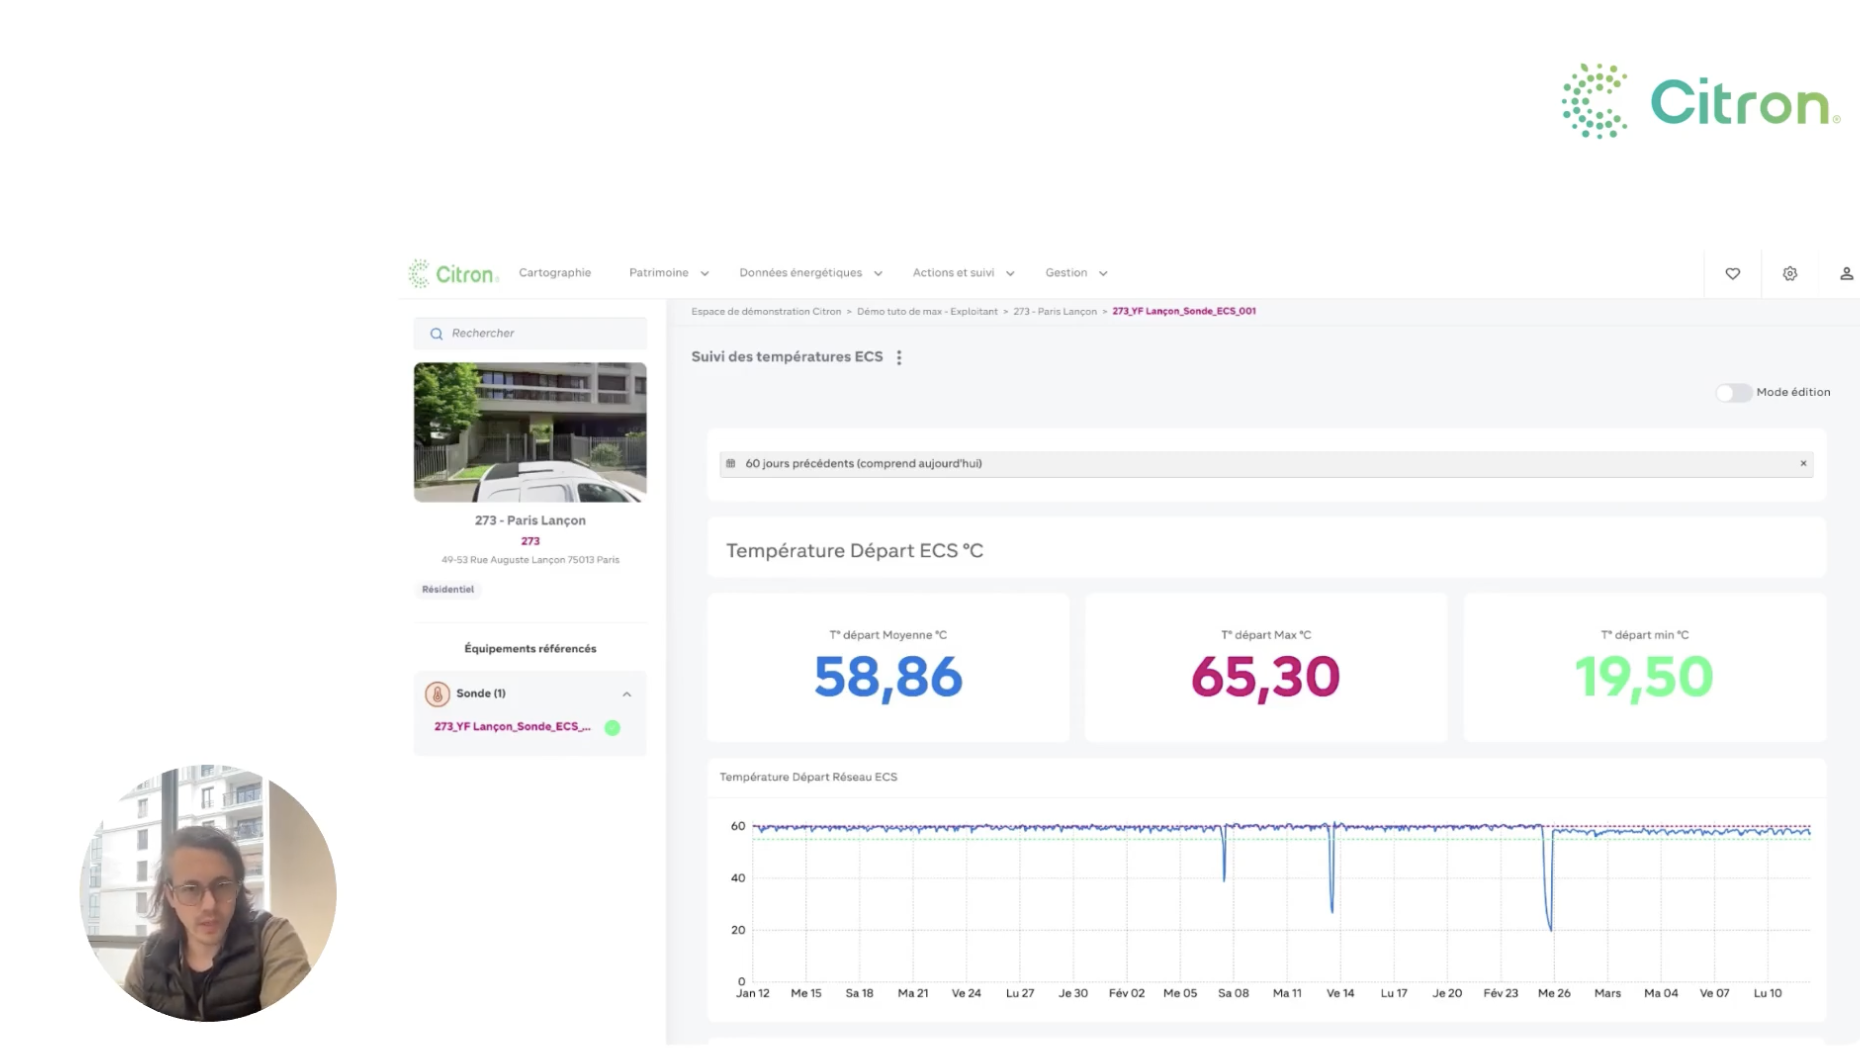Open the three-dot menu beside Suivi des températures ECS
Image resolution: width=1860 pixels, height=1060 pixels.
(899, 357)
